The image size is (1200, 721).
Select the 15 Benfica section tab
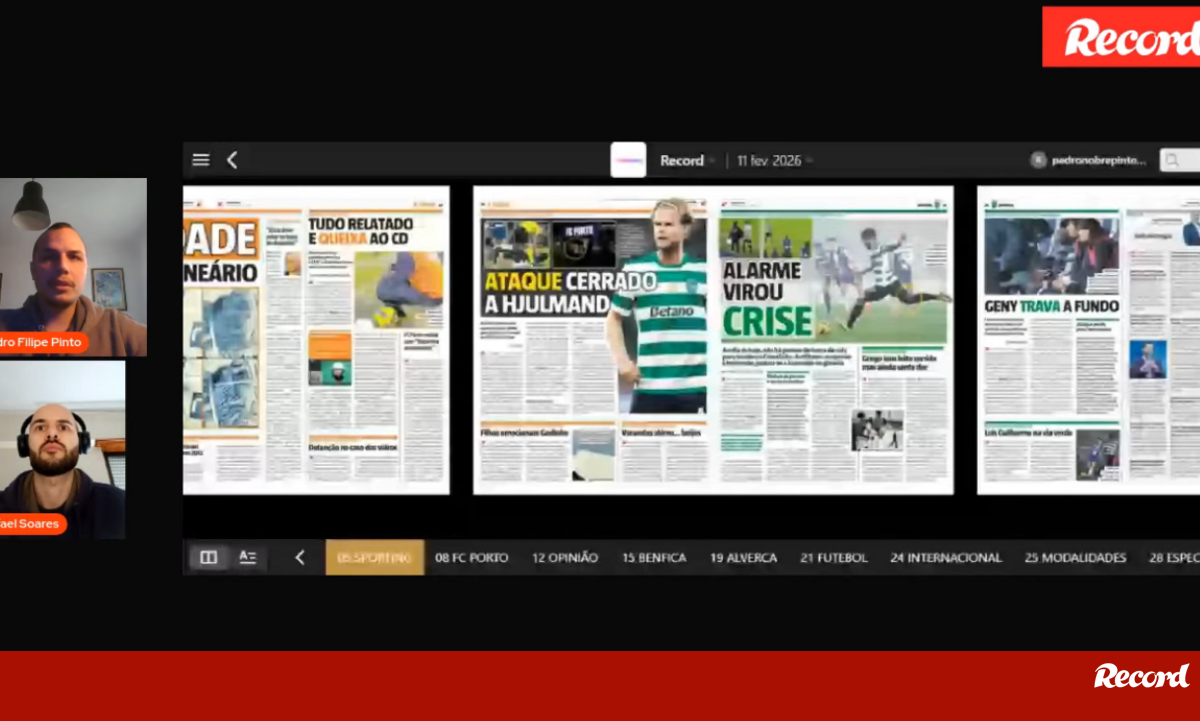(x=654, y=558)
